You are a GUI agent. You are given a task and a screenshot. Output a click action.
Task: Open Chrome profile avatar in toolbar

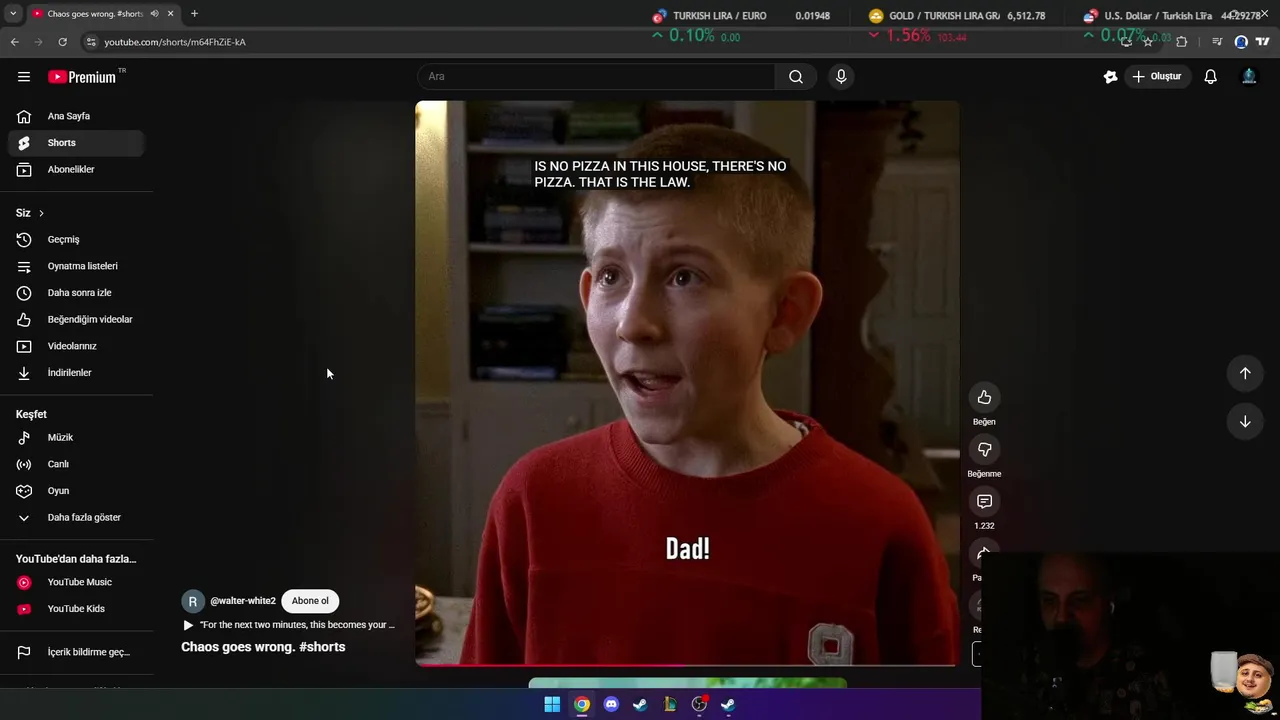[x=1241, y=42]
